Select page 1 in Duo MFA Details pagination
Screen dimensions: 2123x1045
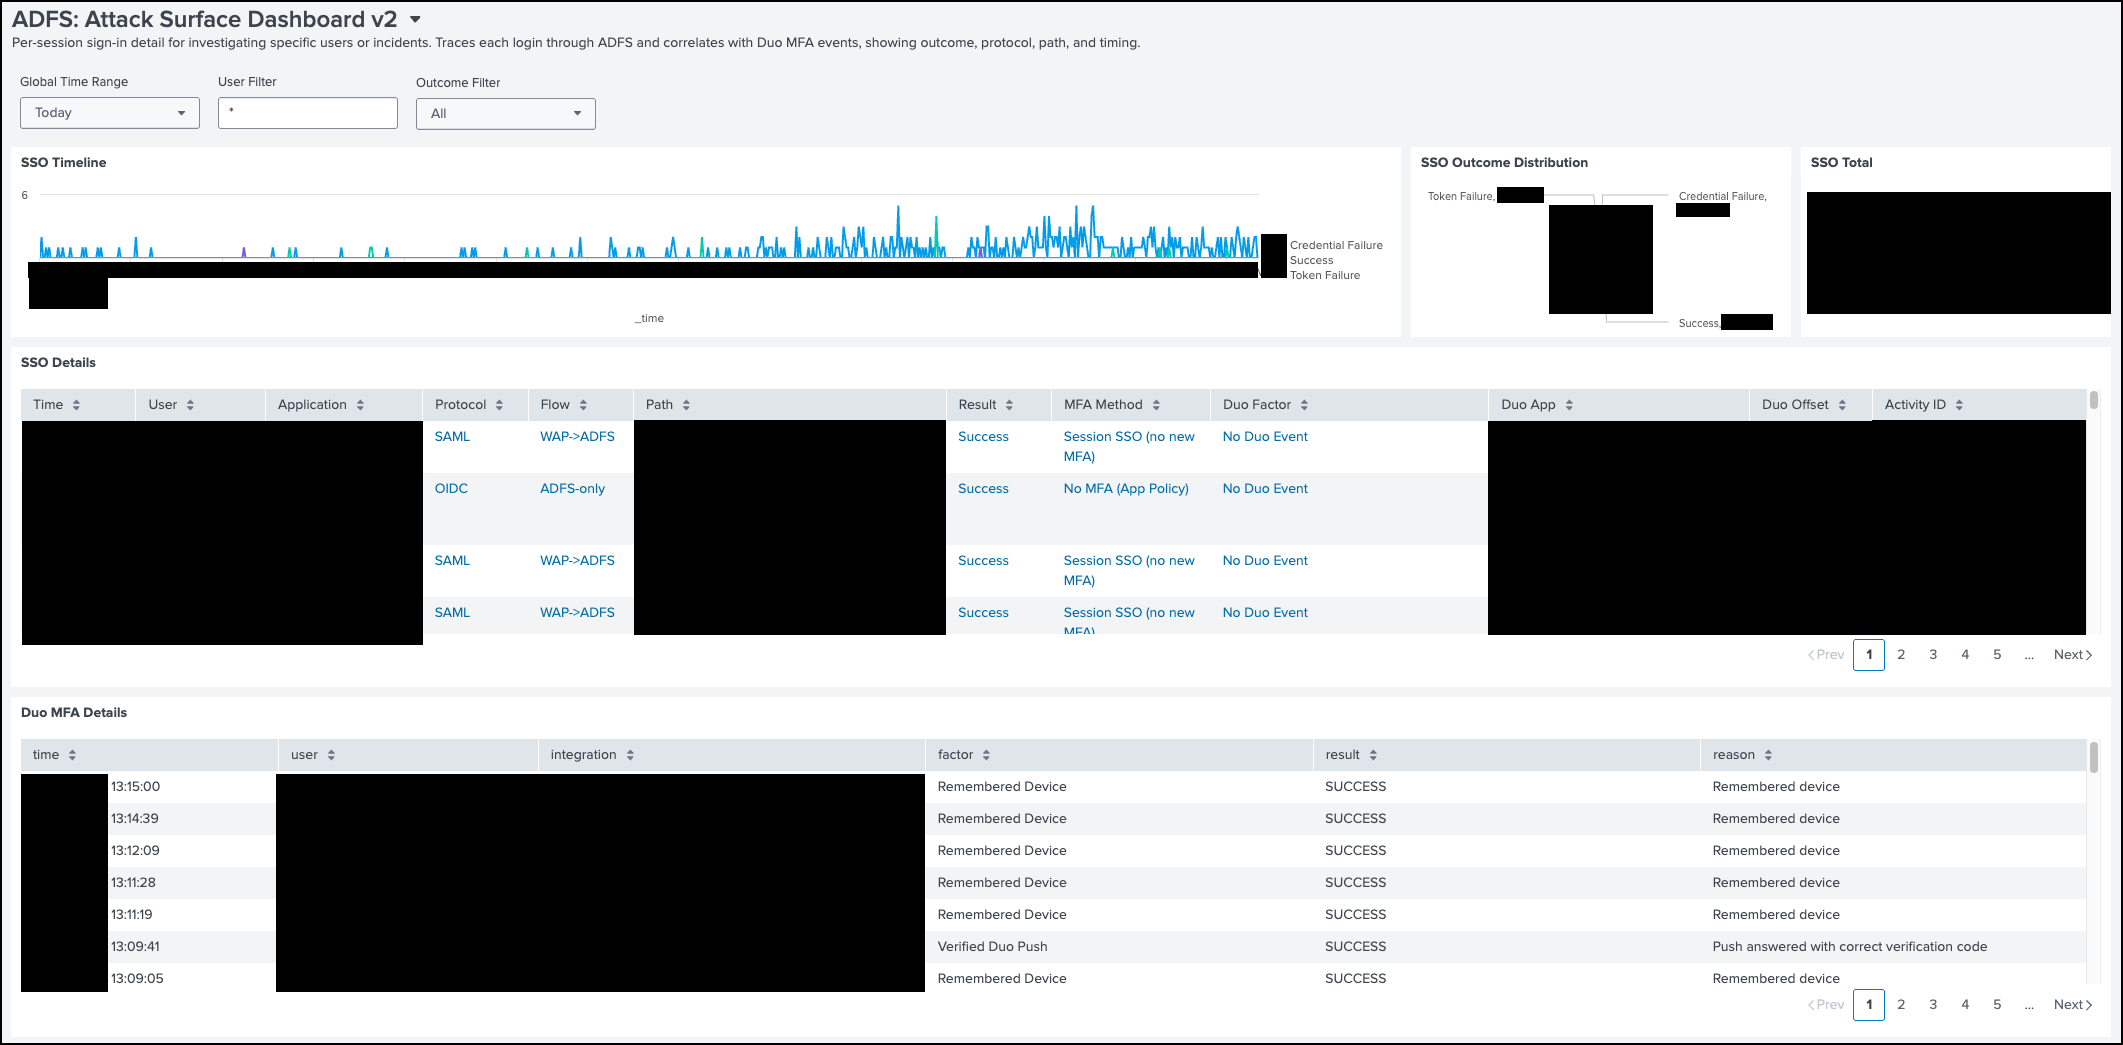[x=1869, y=1005]
